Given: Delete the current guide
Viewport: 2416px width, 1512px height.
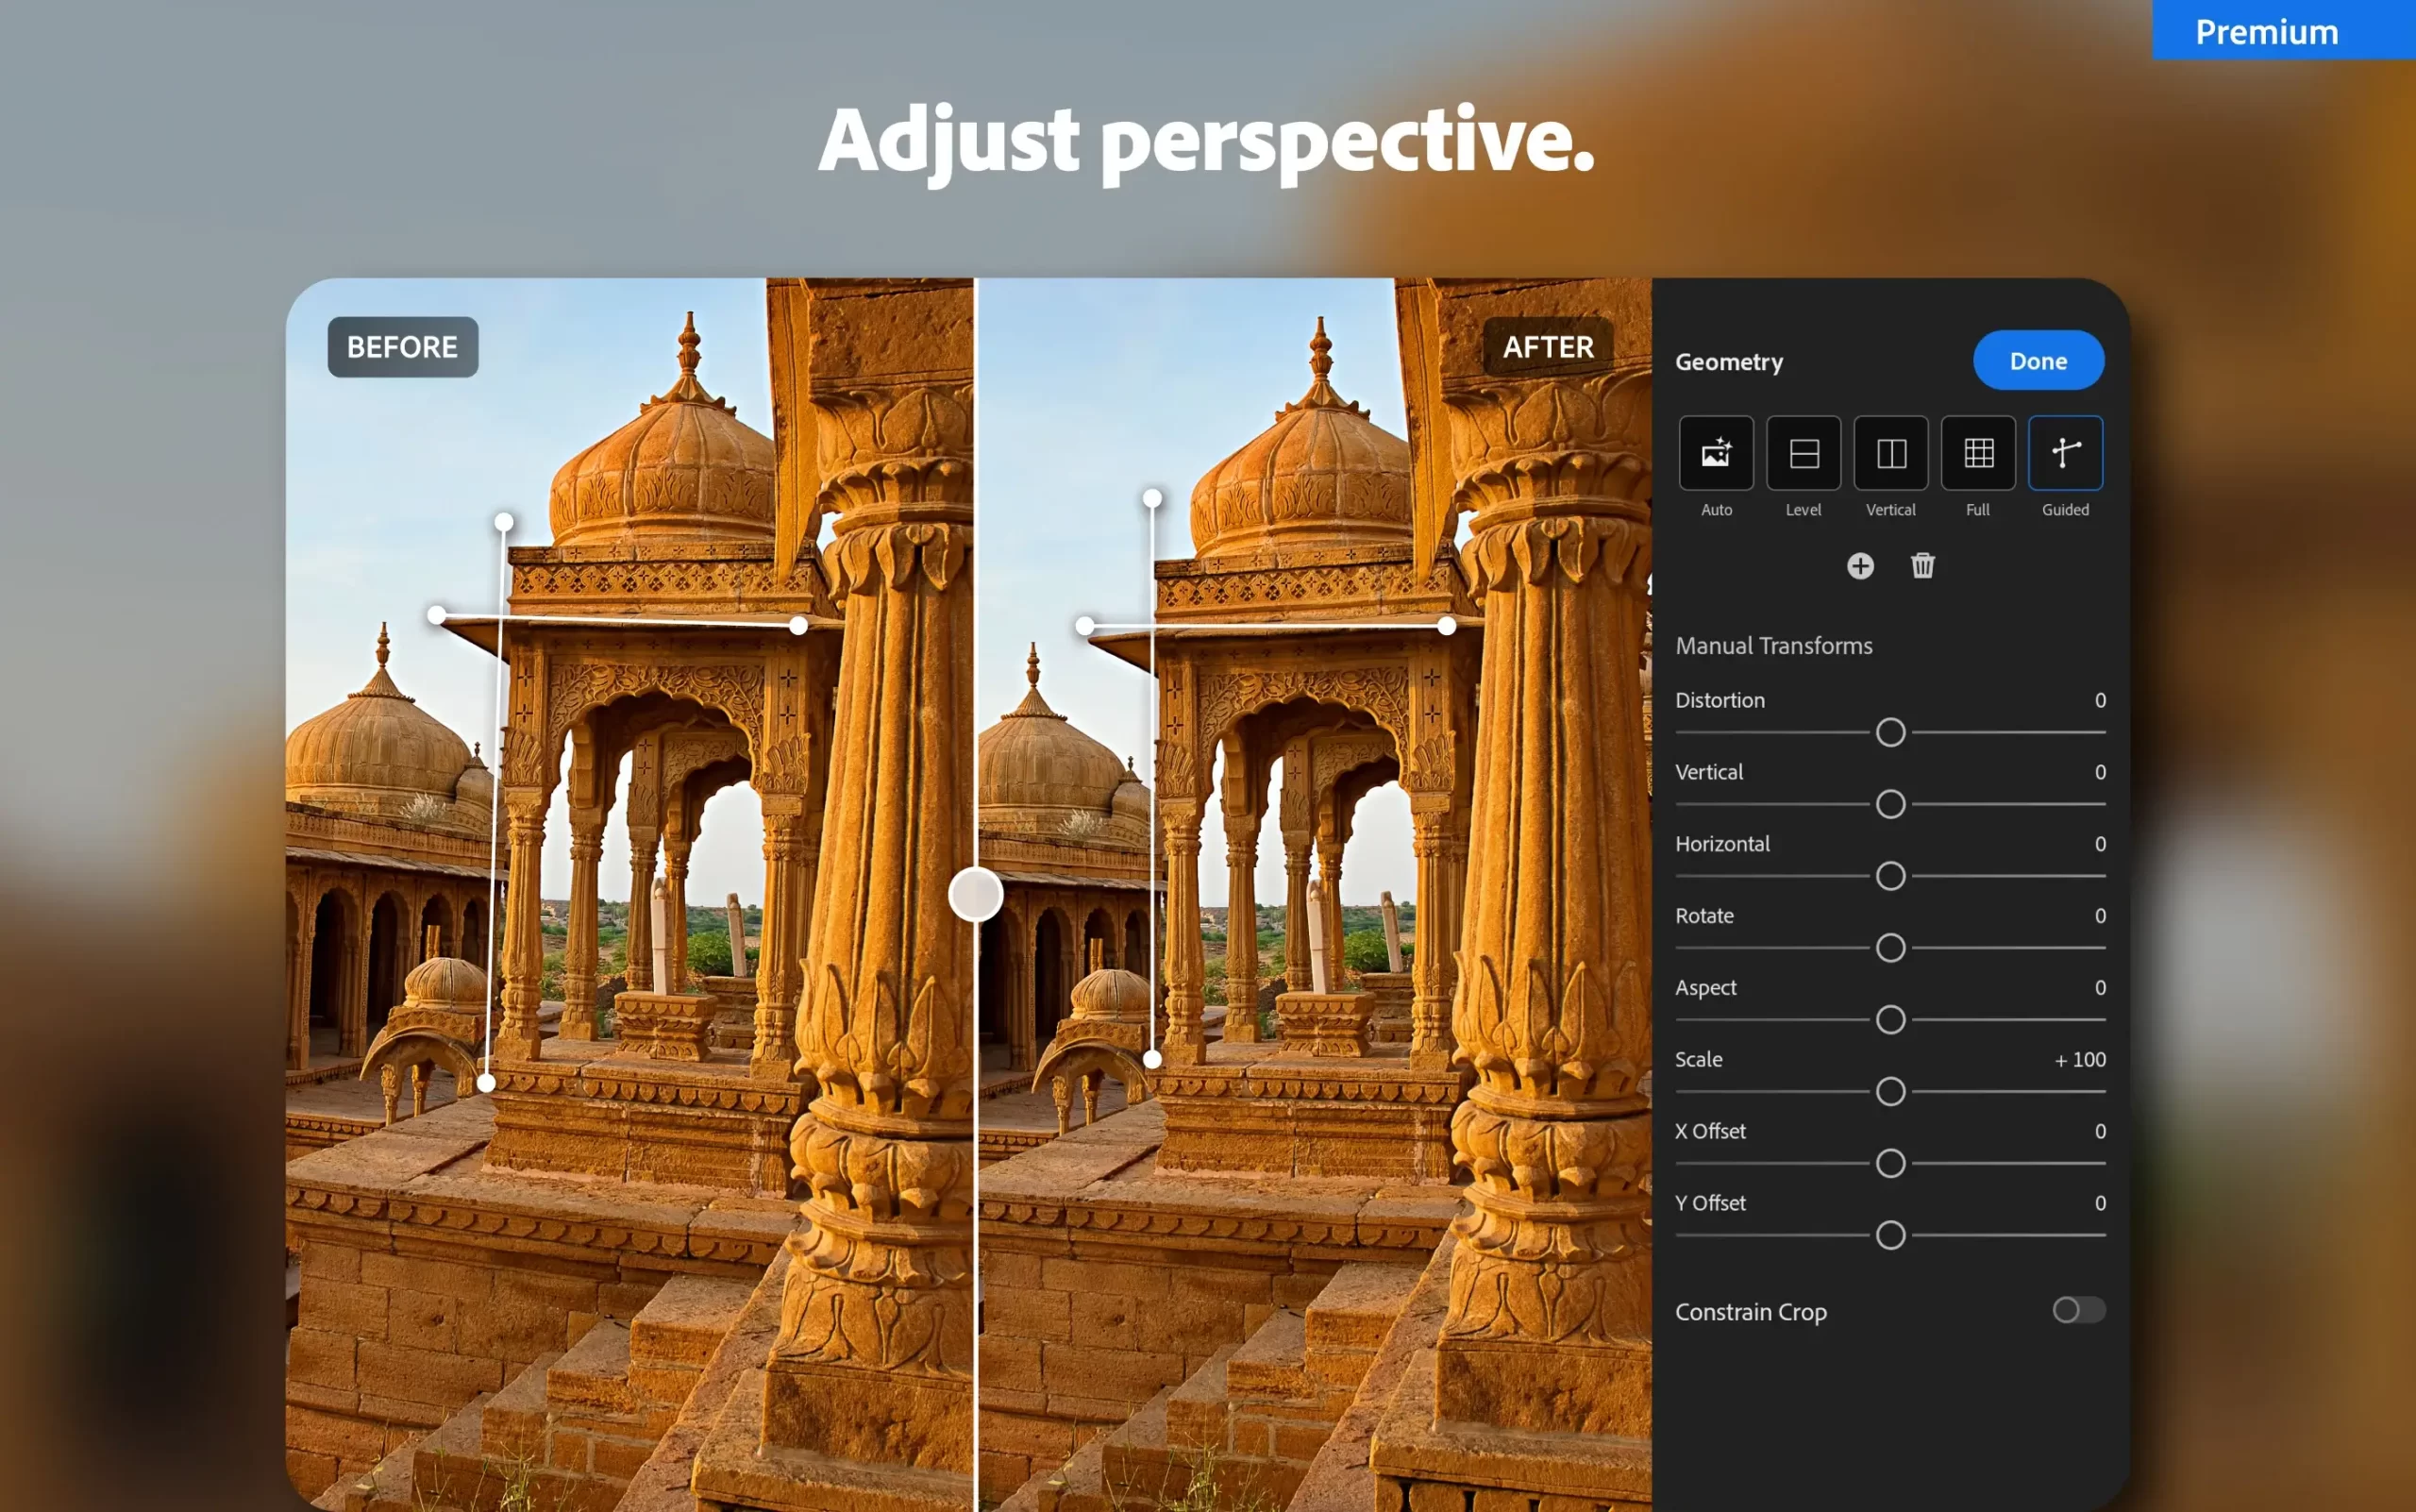Looking at the screenshot, I should point(1922,566).
